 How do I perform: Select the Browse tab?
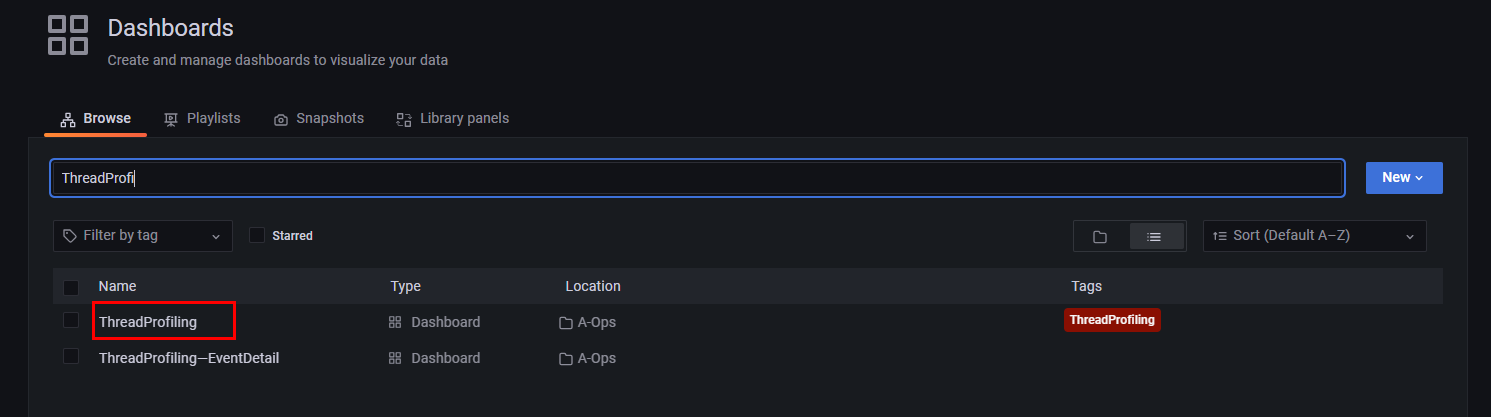point(96,118)
